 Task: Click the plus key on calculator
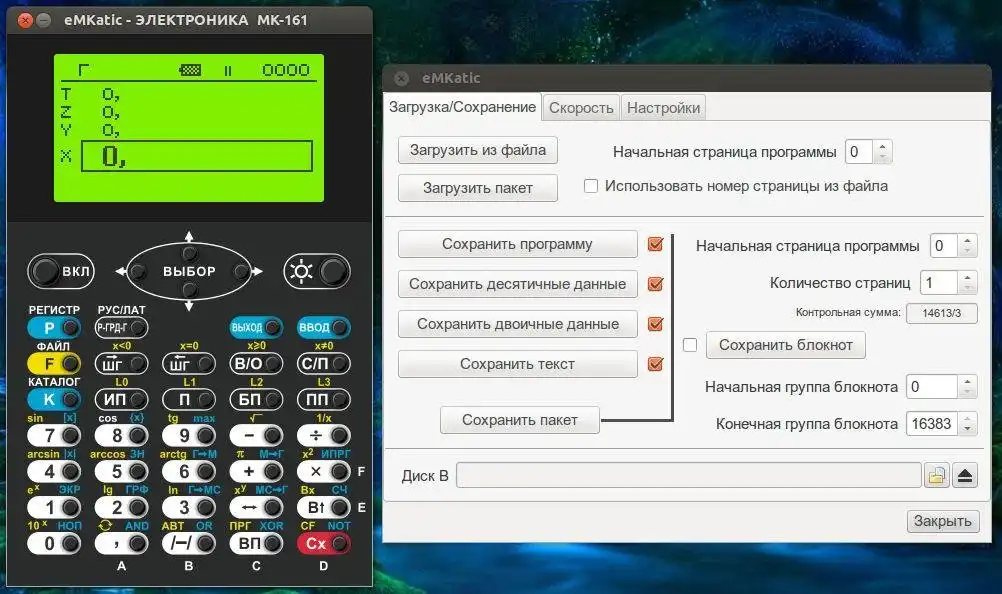(256, 471)
